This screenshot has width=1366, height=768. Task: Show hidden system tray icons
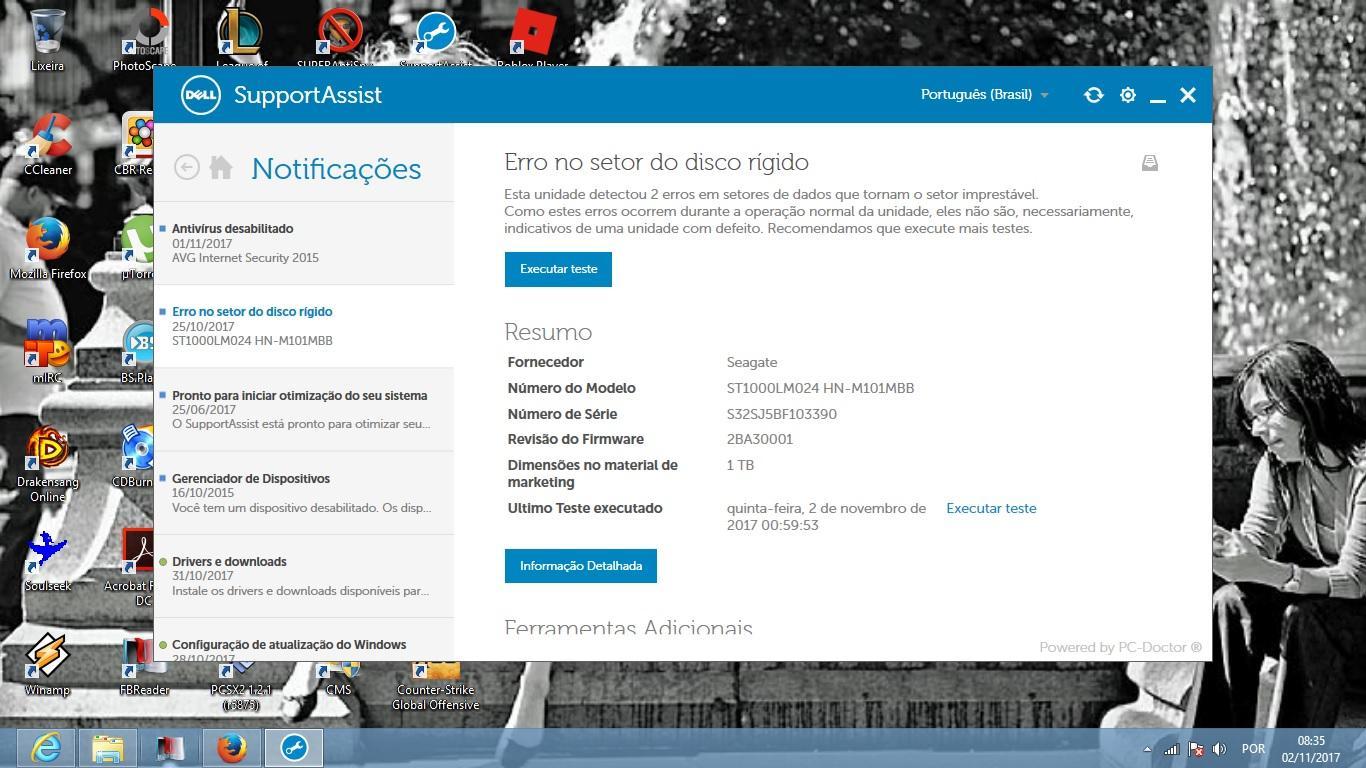click(x=1147, y=749)
